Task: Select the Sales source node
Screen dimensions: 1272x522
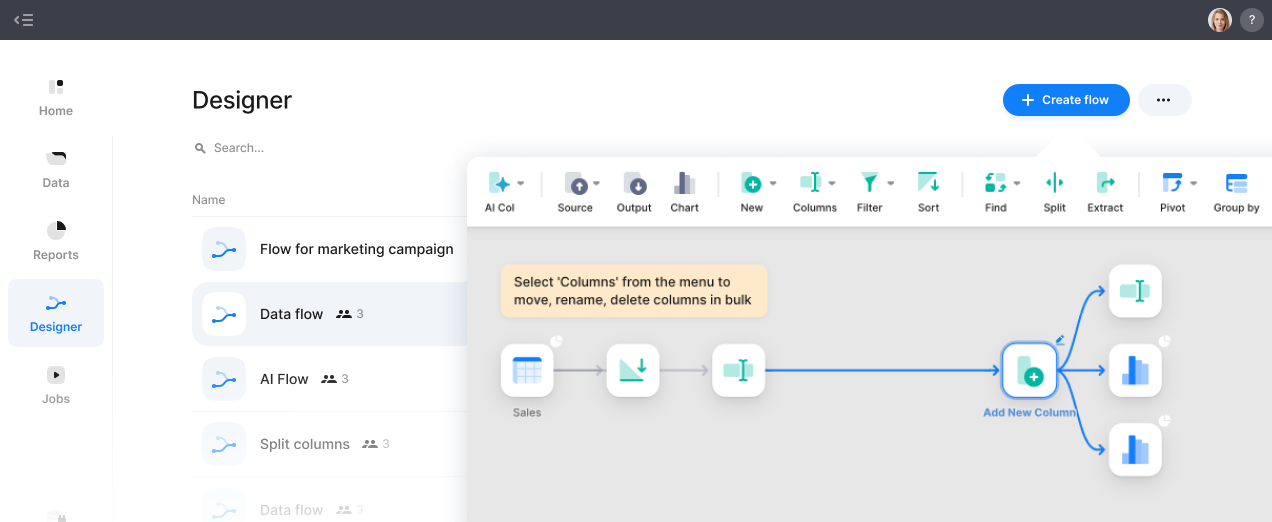Action: (527, 371)
